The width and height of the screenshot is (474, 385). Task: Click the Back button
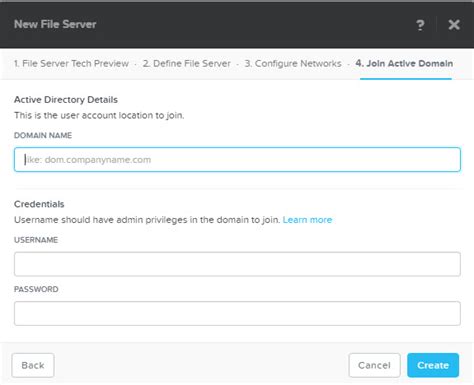point(33,365)
